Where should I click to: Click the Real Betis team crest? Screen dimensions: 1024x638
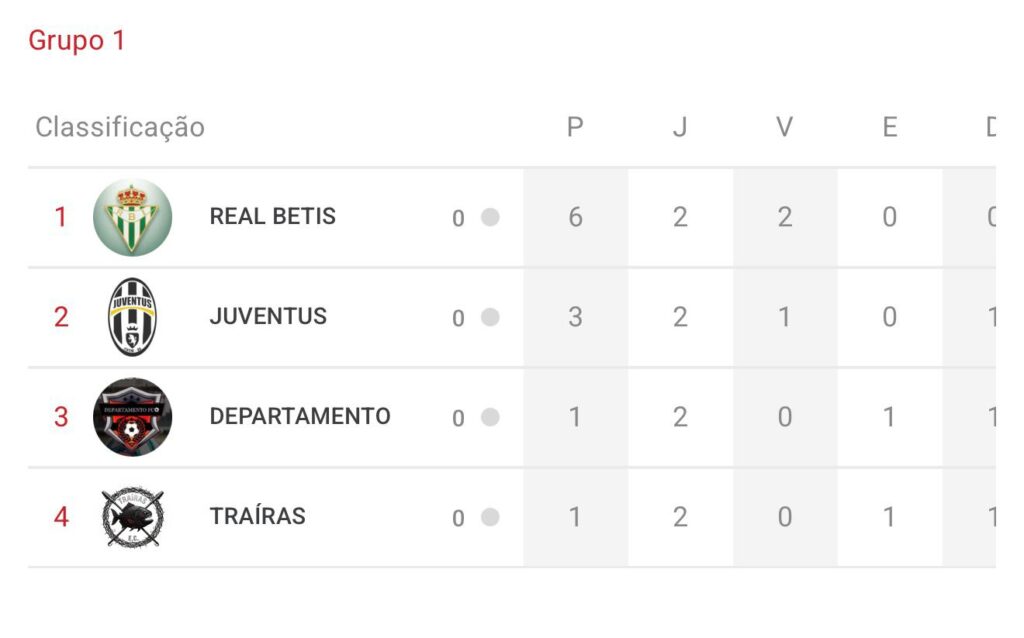click(132, 217)
